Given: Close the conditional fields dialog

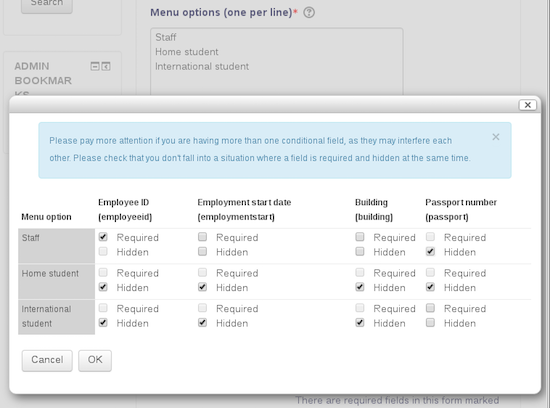Looking at the screenshot, I should pyautogui.click(x=528, y=105).
